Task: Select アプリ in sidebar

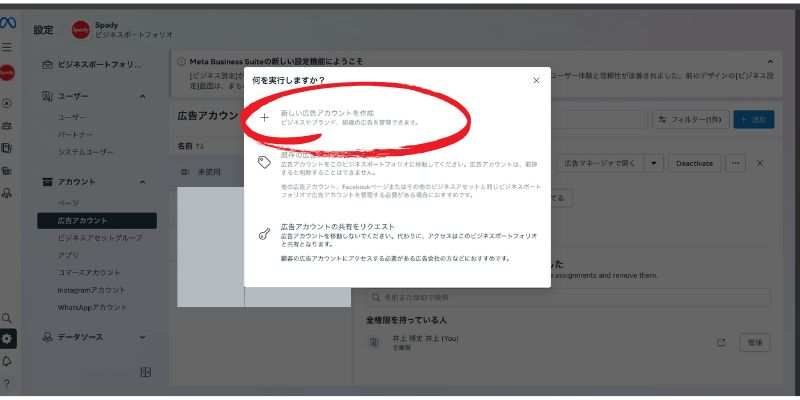Action: pos(68,255)
